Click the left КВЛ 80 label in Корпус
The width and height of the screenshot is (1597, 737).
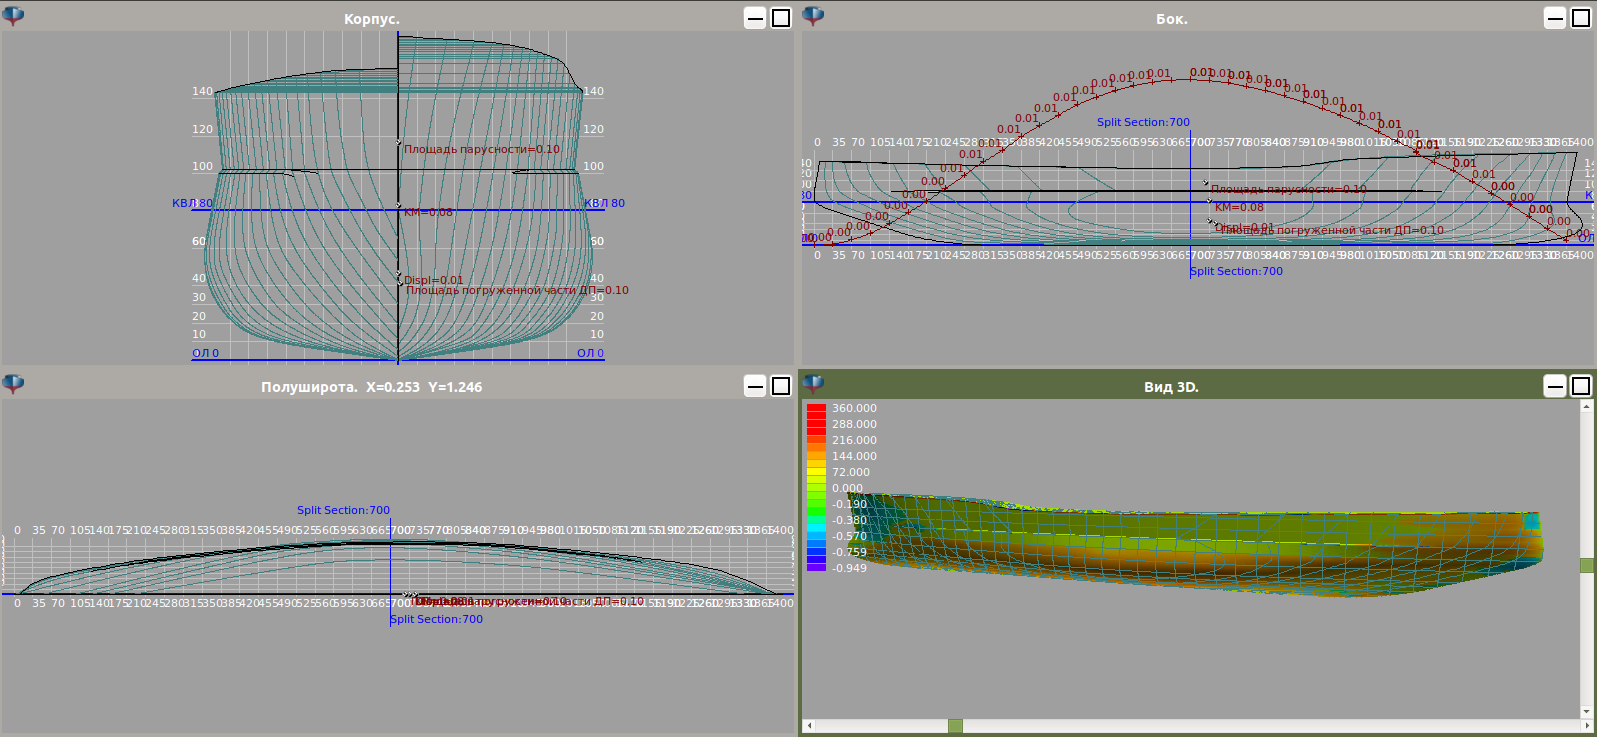192,203
